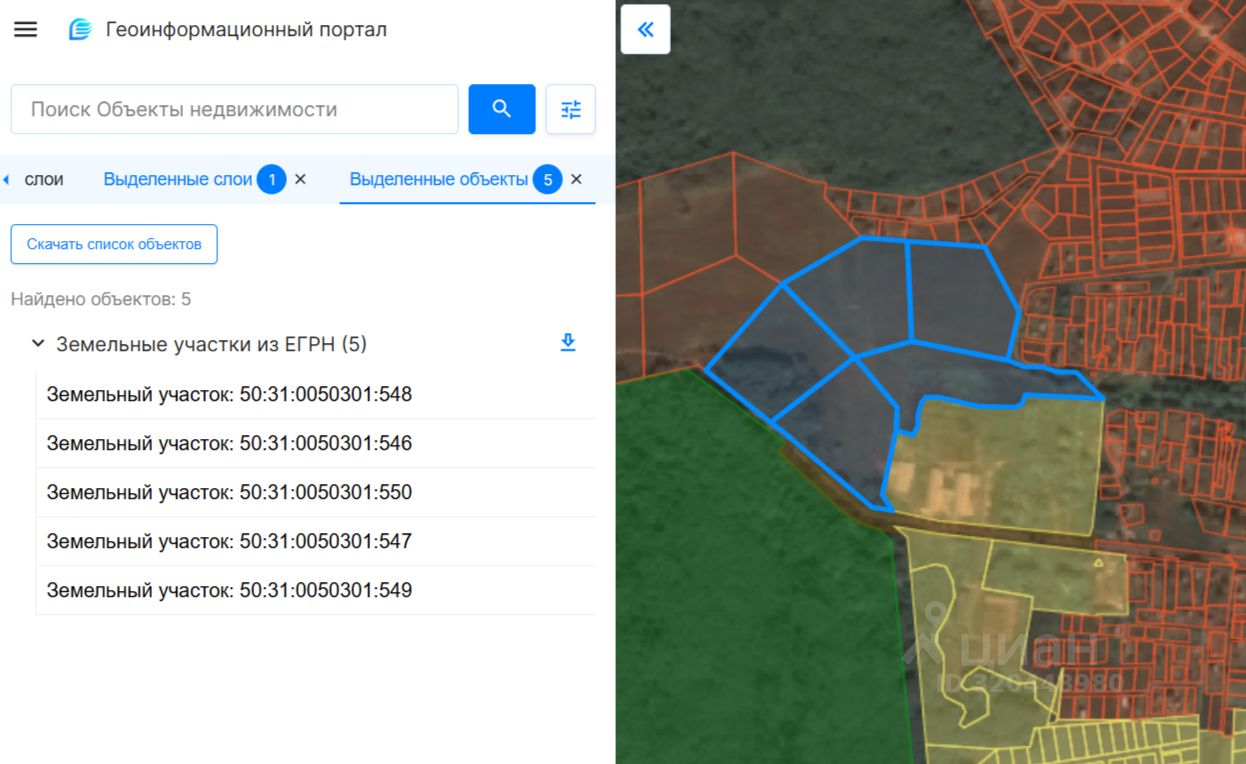
Task: Click land parcel 50:31:0050301:549 in list
Action: (229, 590)
